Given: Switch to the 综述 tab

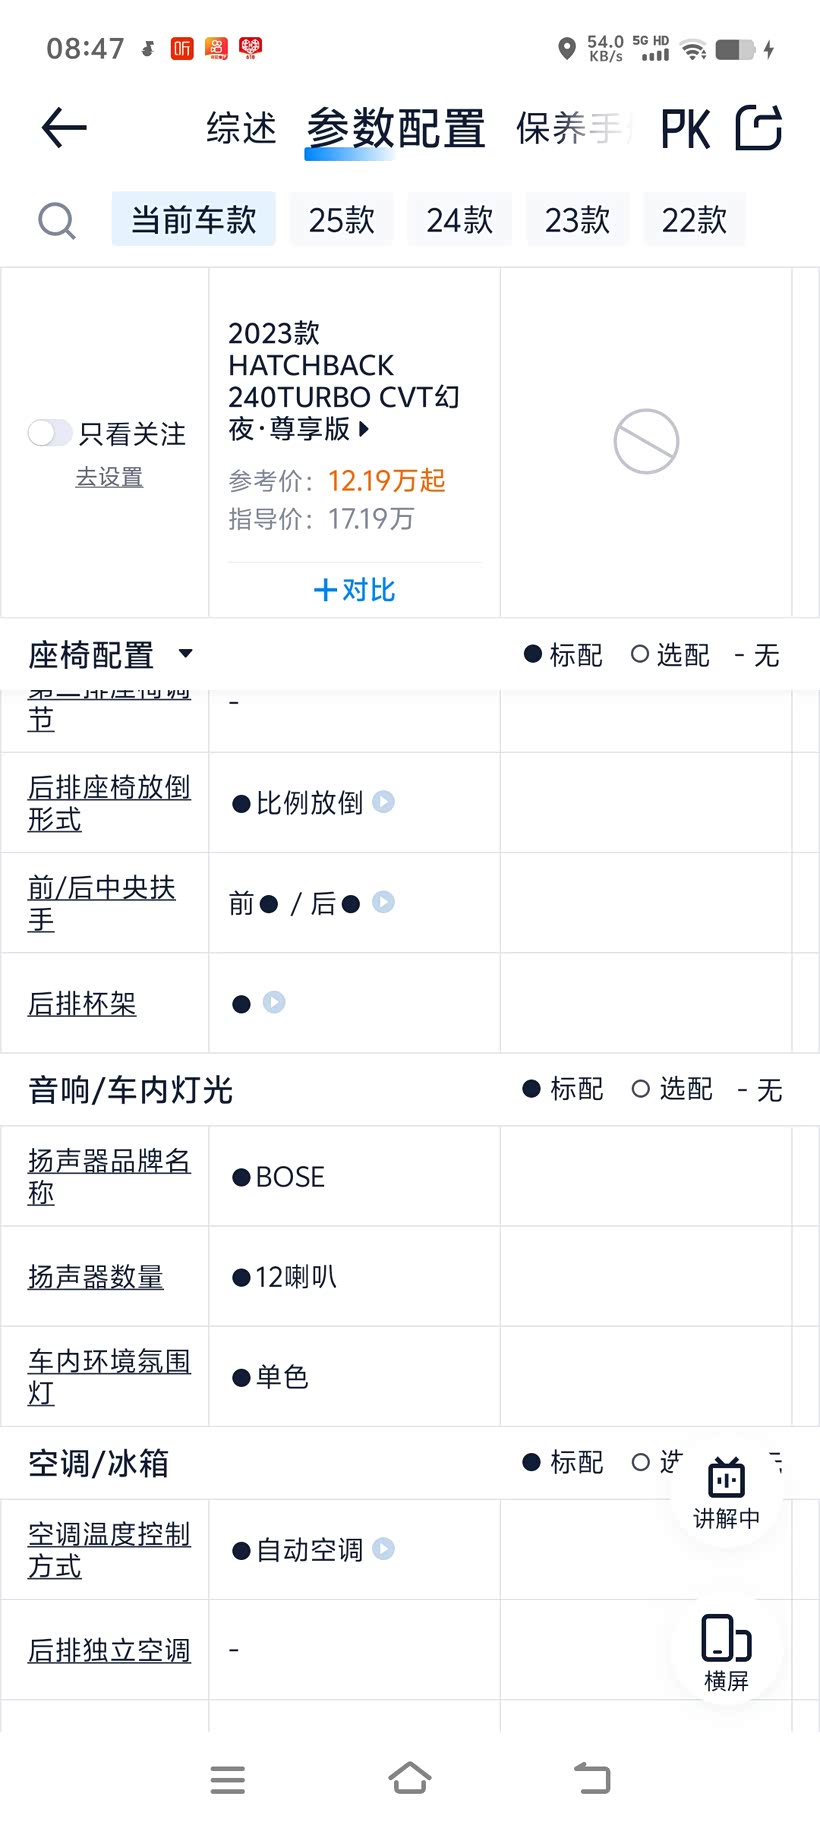Looking at the screenshot, I should pyautogui.click(x=241, y=129).
